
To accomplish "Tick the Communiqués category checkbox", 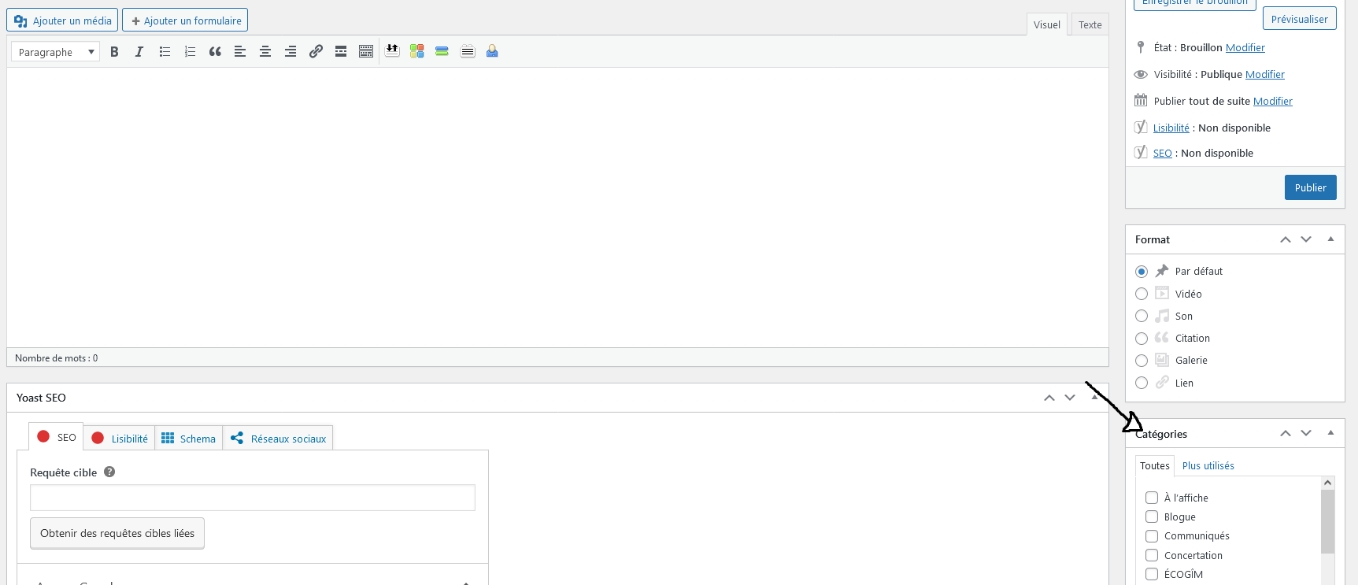I will tap(1151, 536).
